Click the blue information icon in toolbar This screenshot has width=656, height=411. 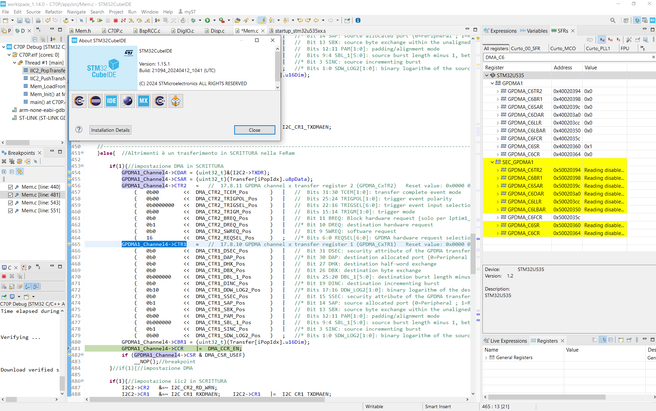point(358,20)
